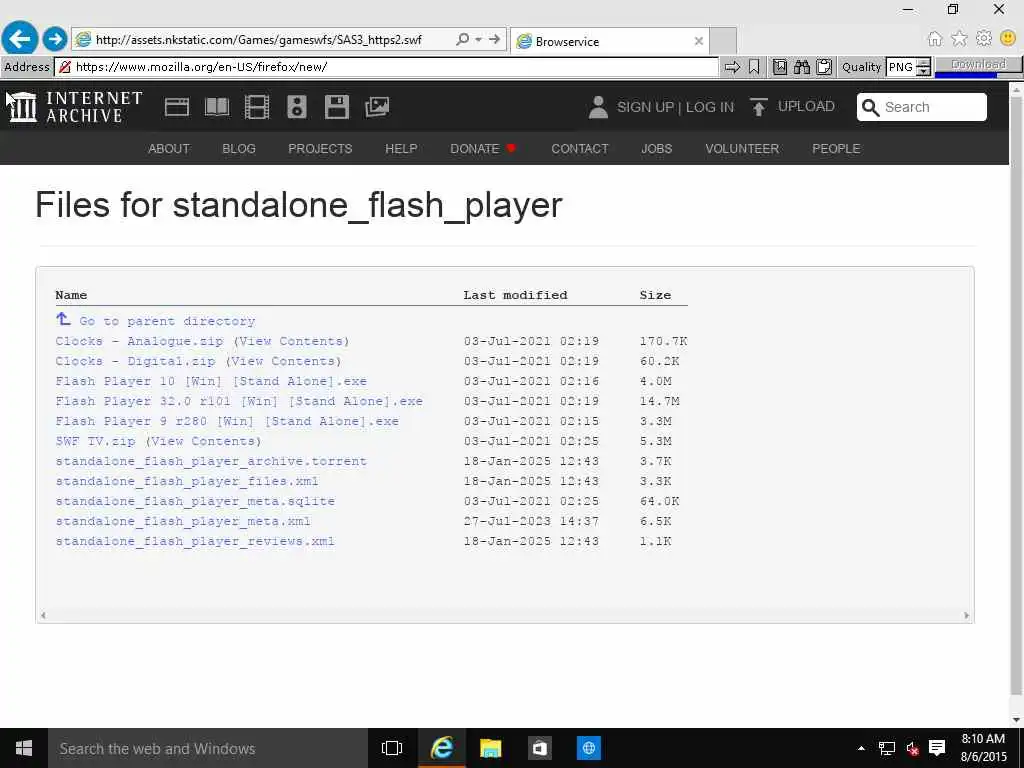The image size is (1024, 768).
Task: Open the JOBS menu item
Action: (x=656, y=149)
